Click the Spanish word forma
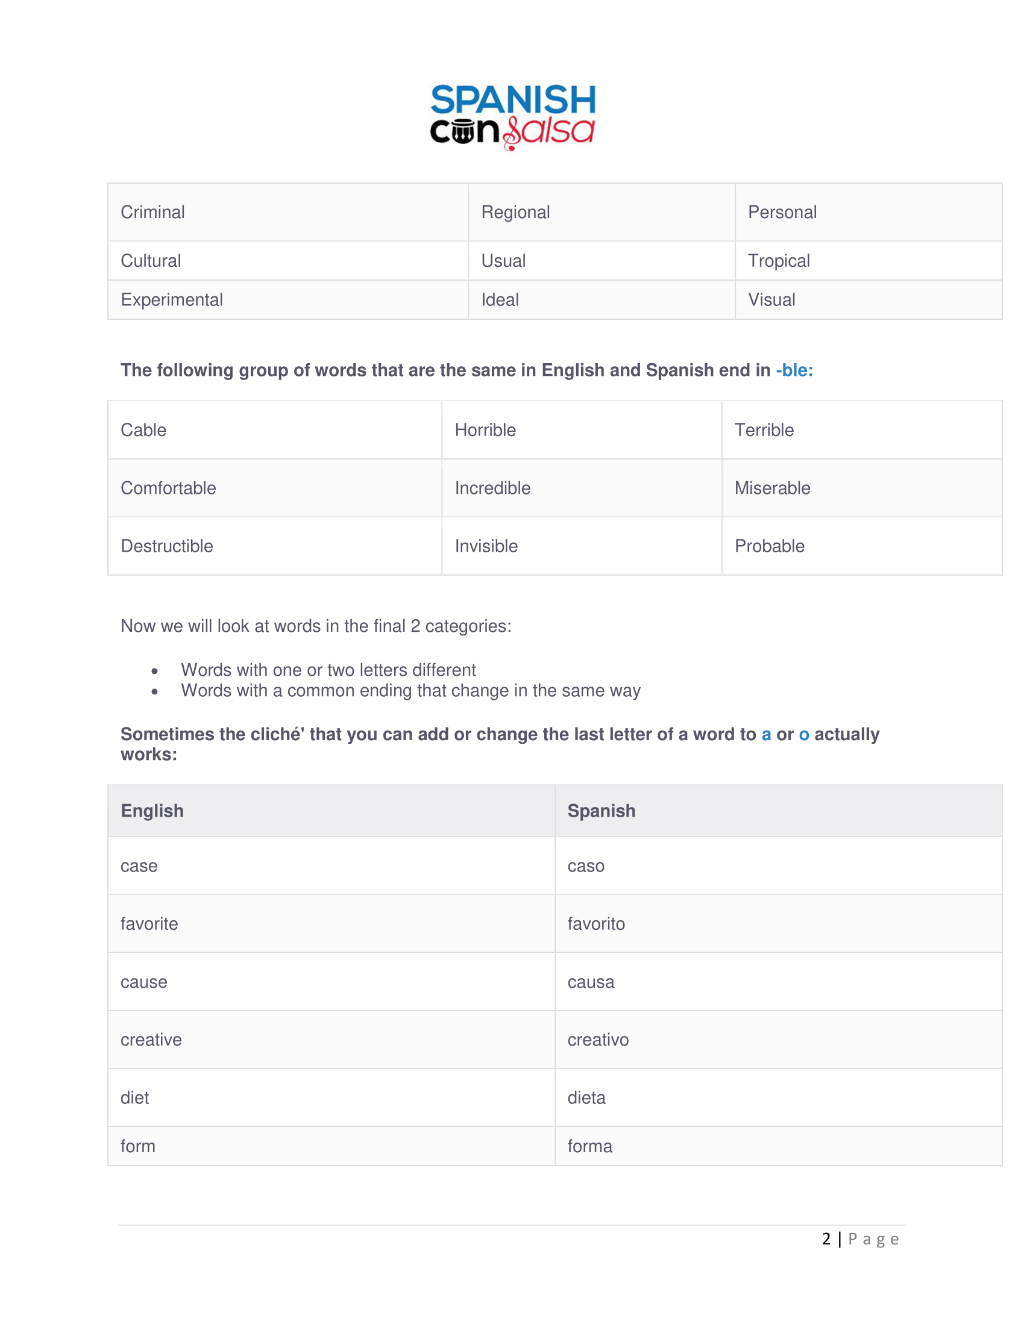This screenshot has height=1325, width=1024. tap(589, 1146)
